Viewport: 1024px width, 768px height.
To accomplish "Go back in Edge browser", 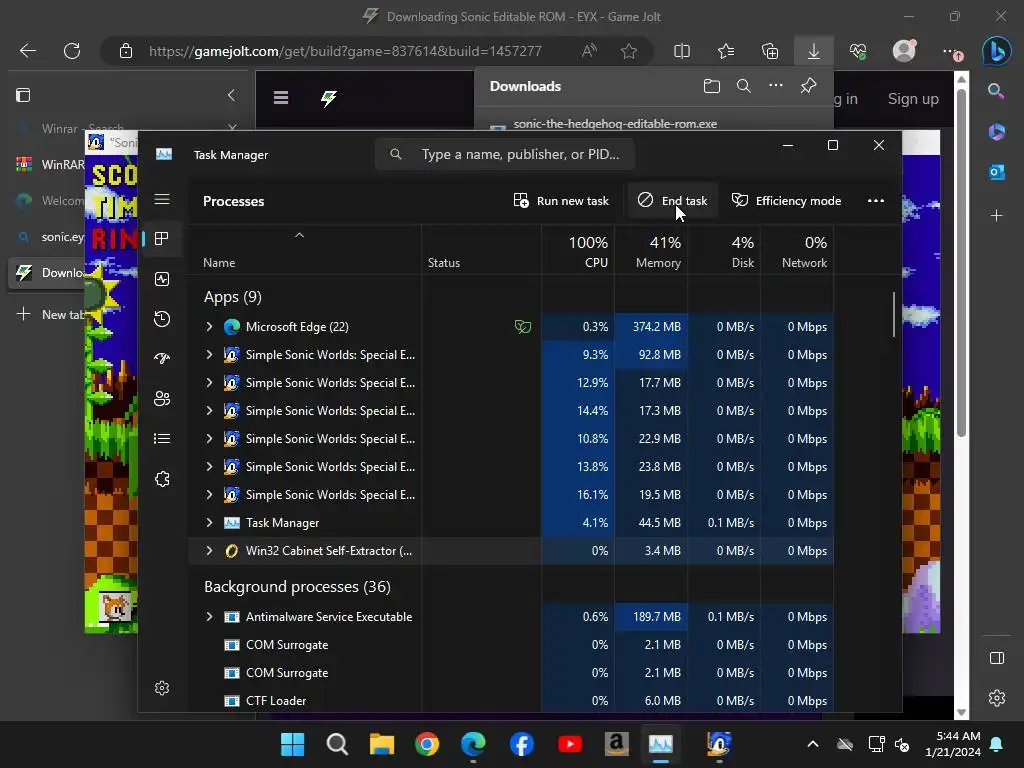I will 27,51.
